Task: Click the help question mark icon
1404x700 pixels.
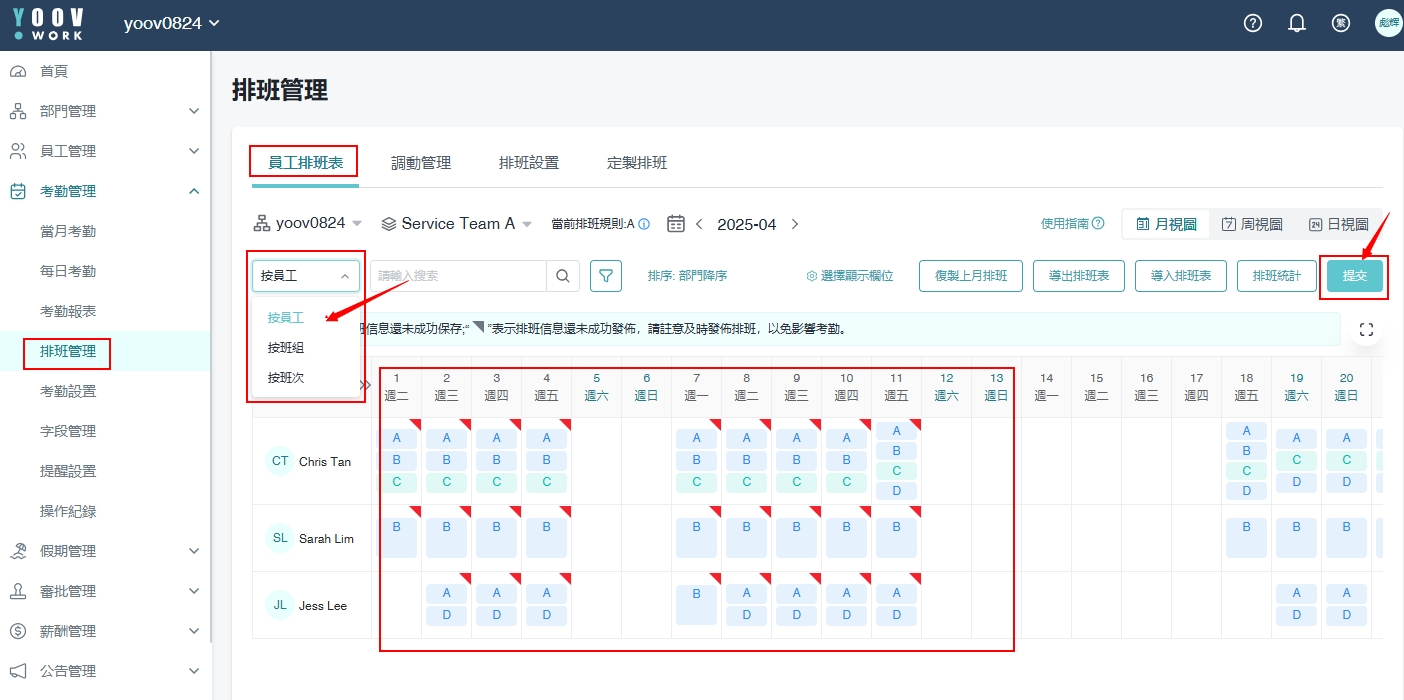Action: (x=1253, y=24)
